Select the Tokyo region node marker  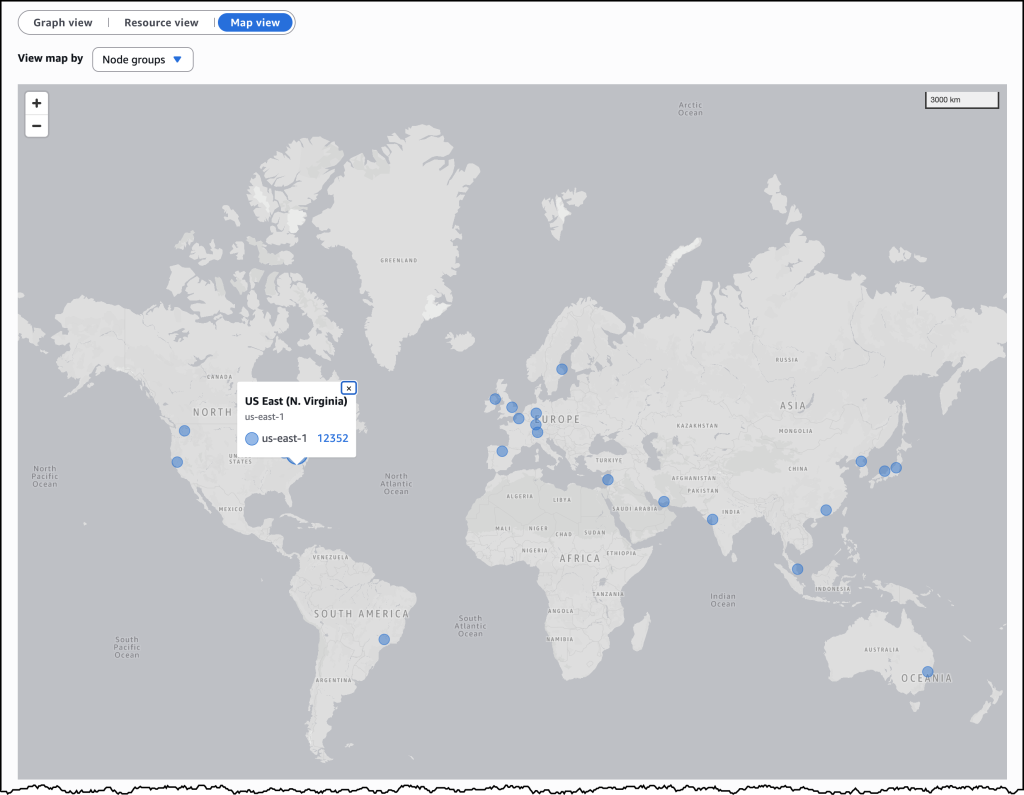point(896,466)
